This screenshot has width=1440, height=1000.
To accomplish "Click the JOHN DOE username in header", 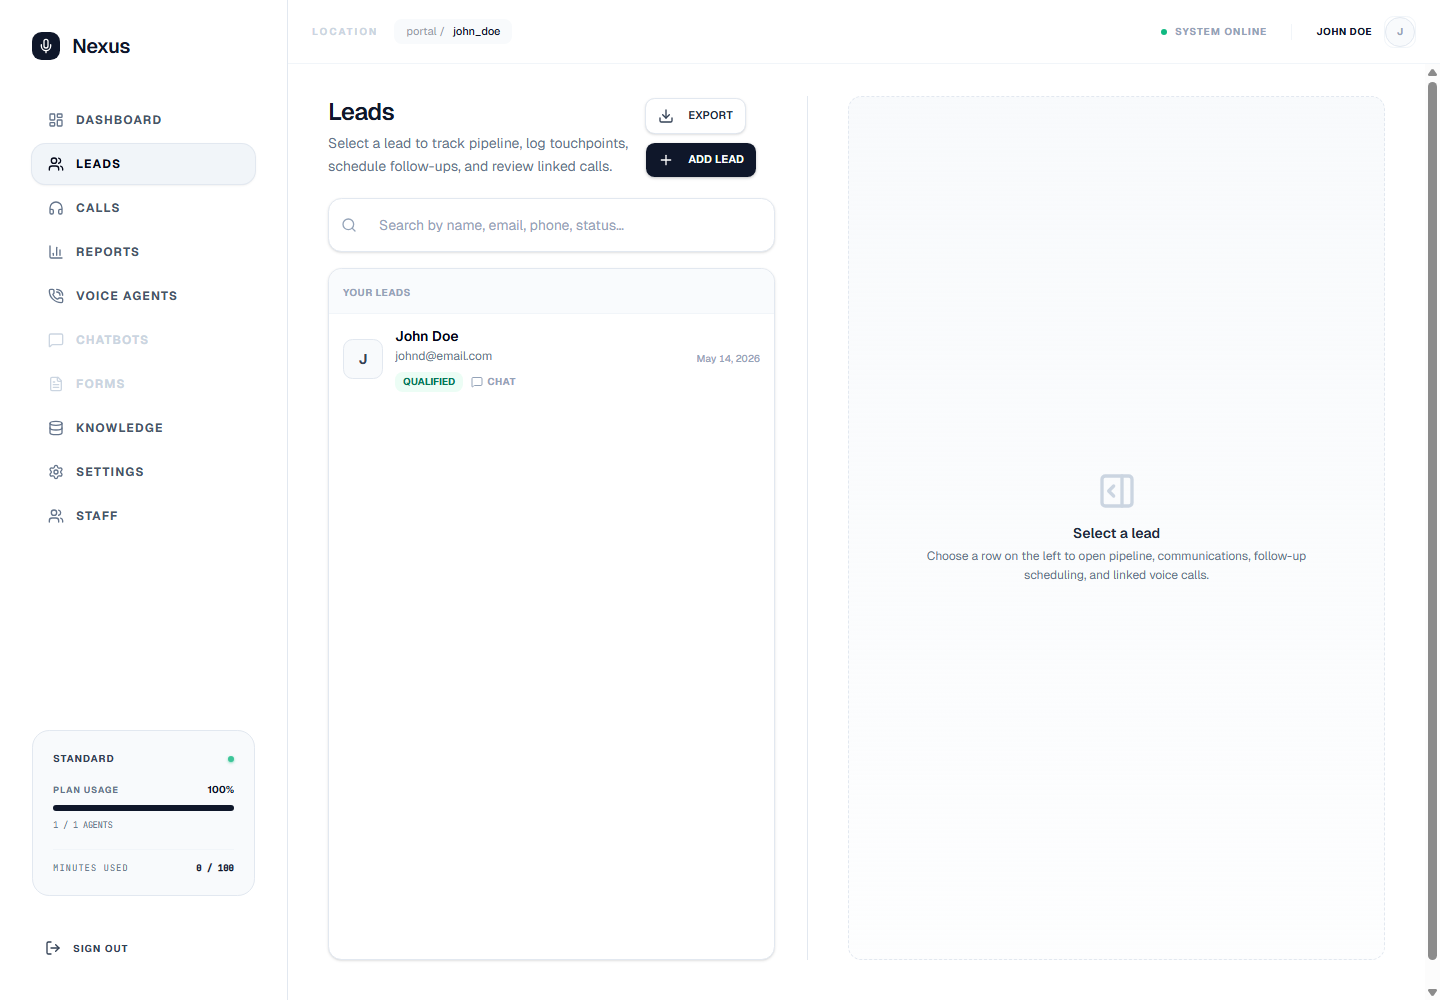I will (x=1344, y=32).
